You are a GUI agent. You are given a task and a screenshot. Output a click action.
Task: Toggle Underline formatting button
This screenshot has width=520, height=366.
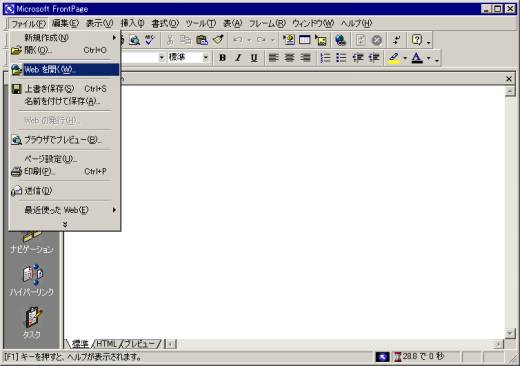coord(254,58)
